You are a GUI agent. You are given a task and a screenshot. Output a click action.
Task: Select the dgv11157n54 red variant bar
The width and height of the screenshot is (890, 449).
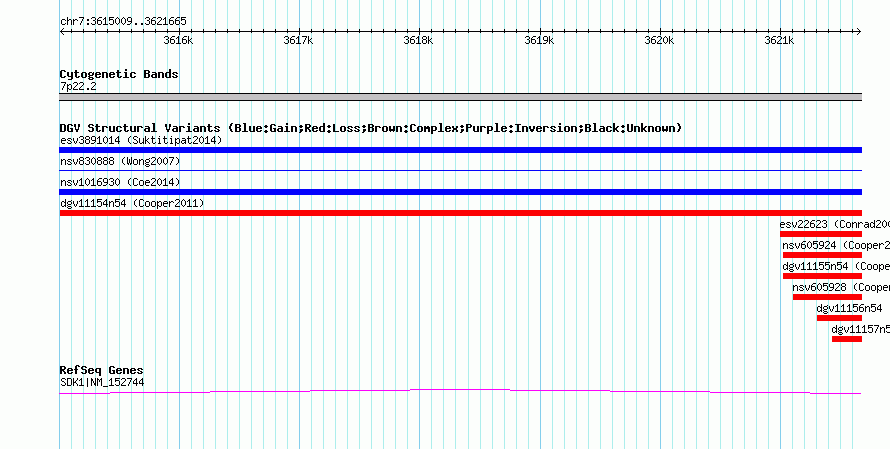pyautogui.click(x=847, y=339)
